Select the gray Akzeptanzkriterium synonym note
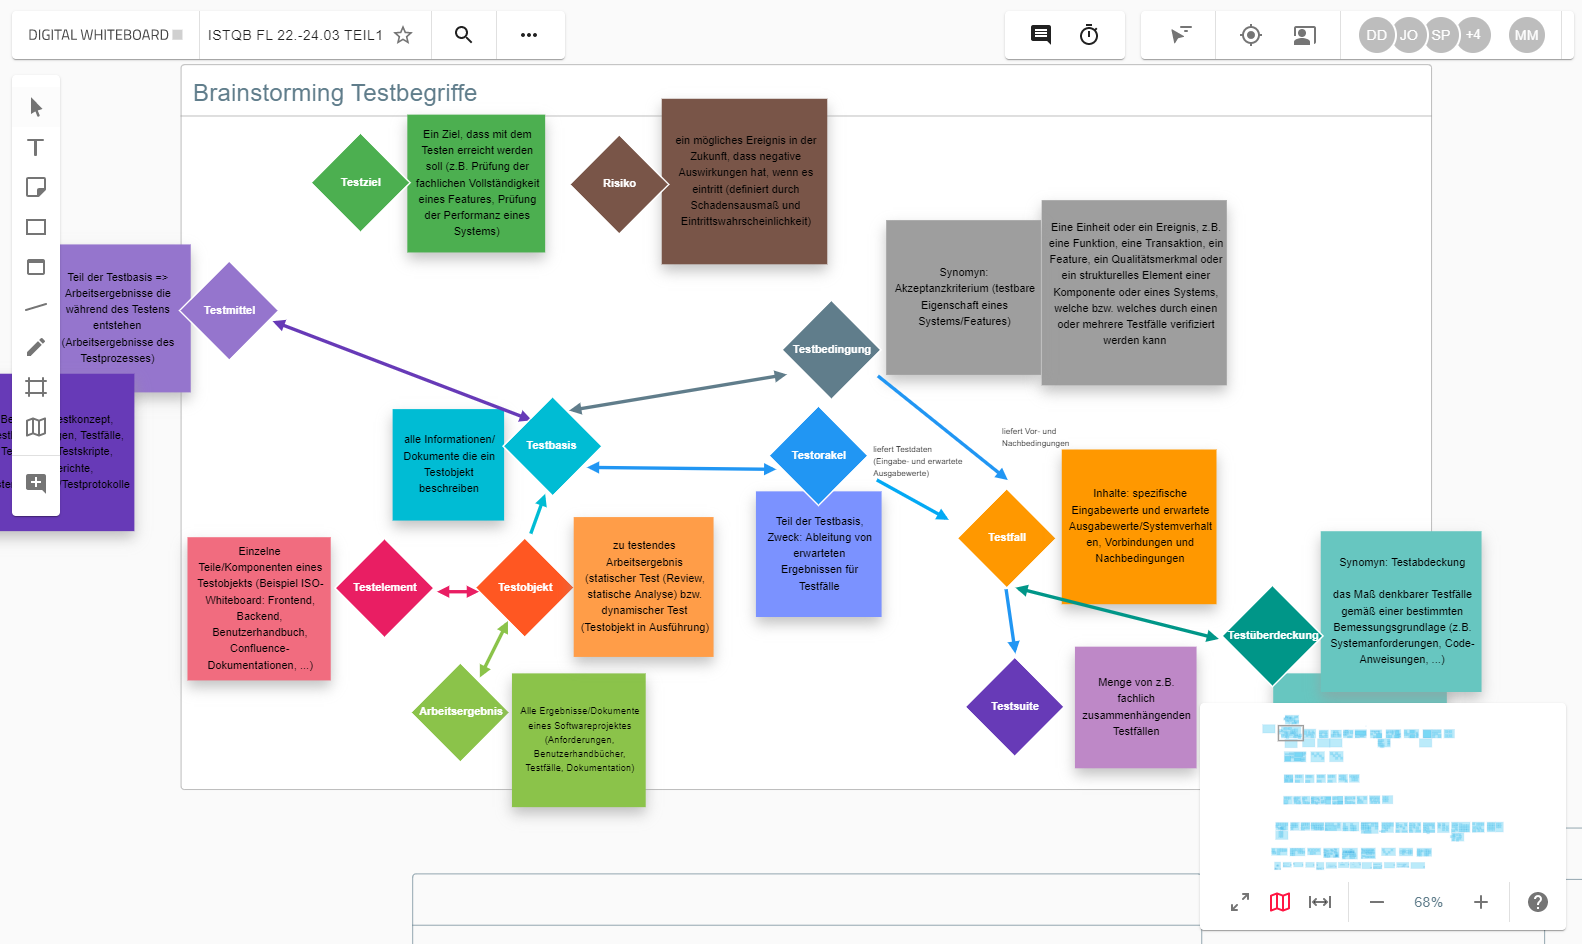Screen dimensions: 1582x944 point(964,297)
